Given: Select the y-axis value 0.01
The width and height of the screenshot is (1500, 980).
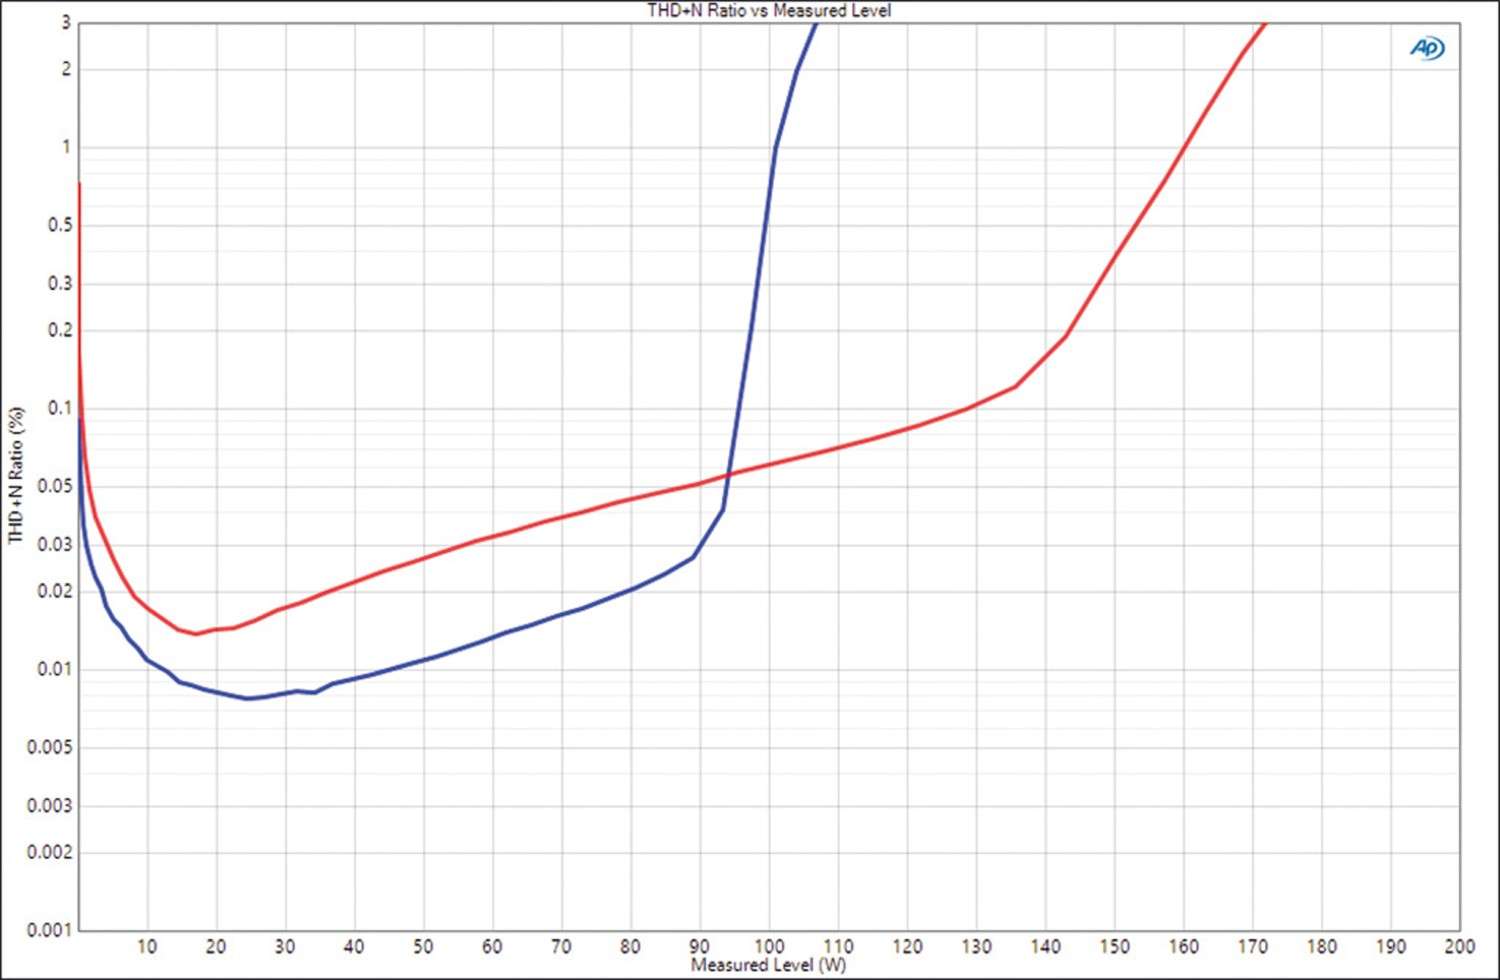Looking at the screenshot, I should (54, 669).
